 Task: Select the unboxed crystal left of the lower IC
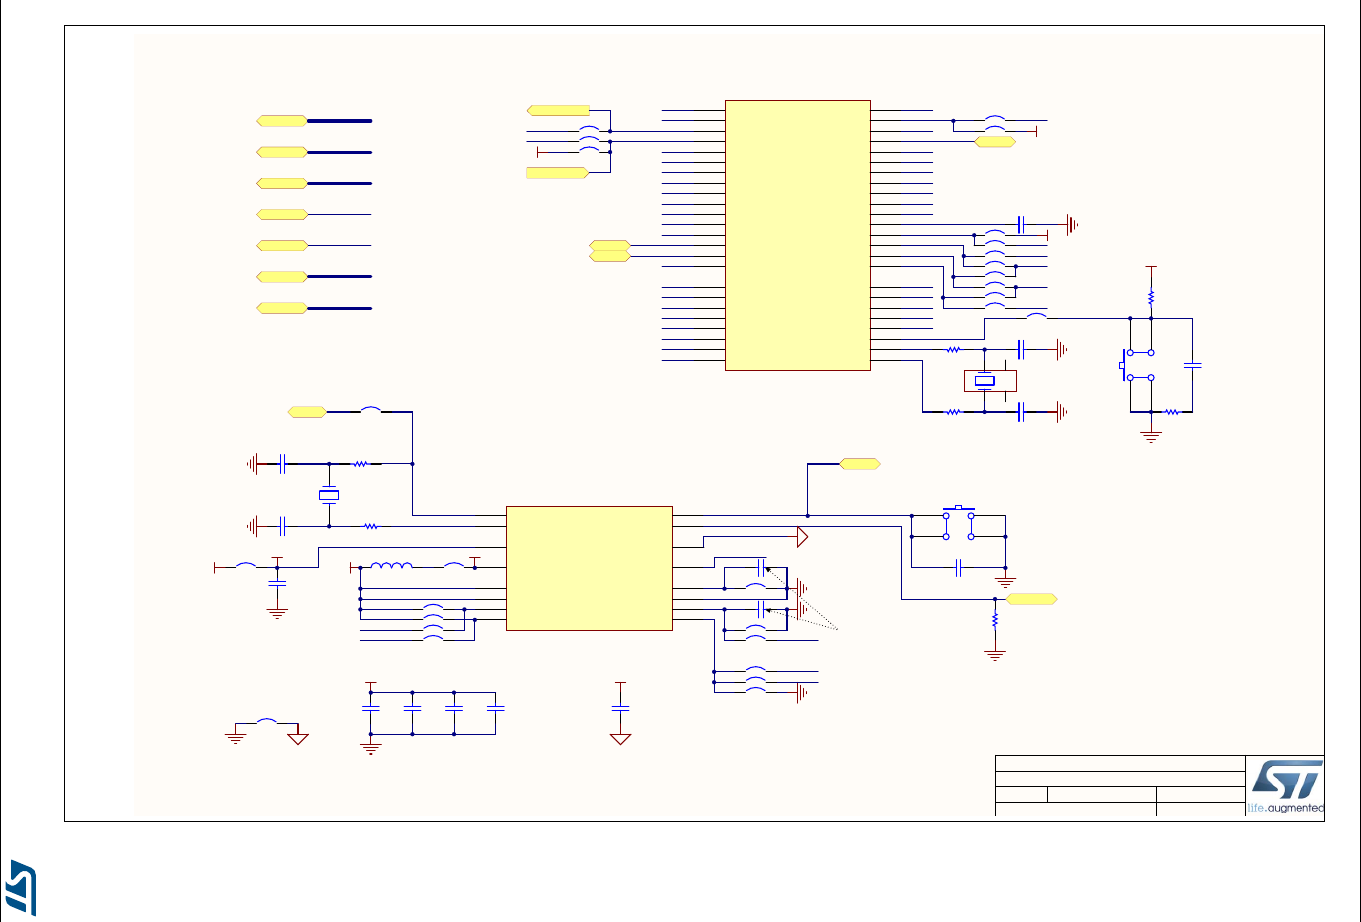pyautogui.click(x=328, y=494)
